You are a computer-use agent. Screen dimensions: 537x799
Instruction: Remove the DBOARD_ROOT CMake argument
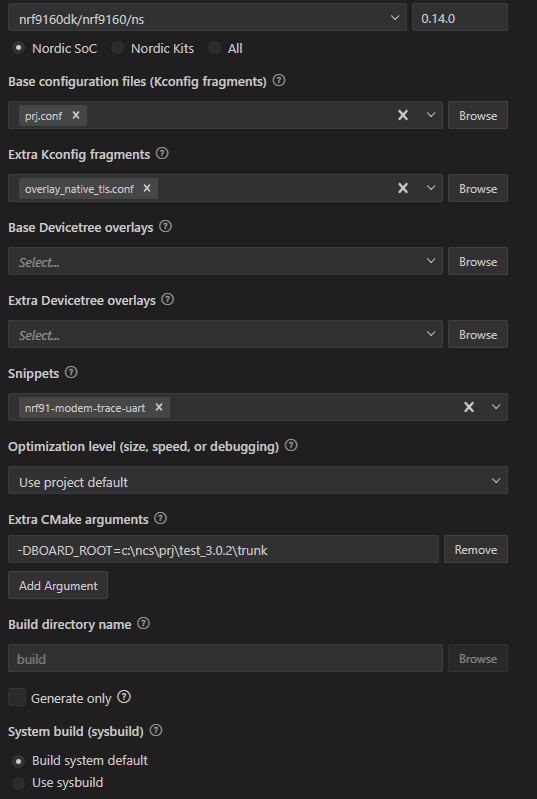476,549
